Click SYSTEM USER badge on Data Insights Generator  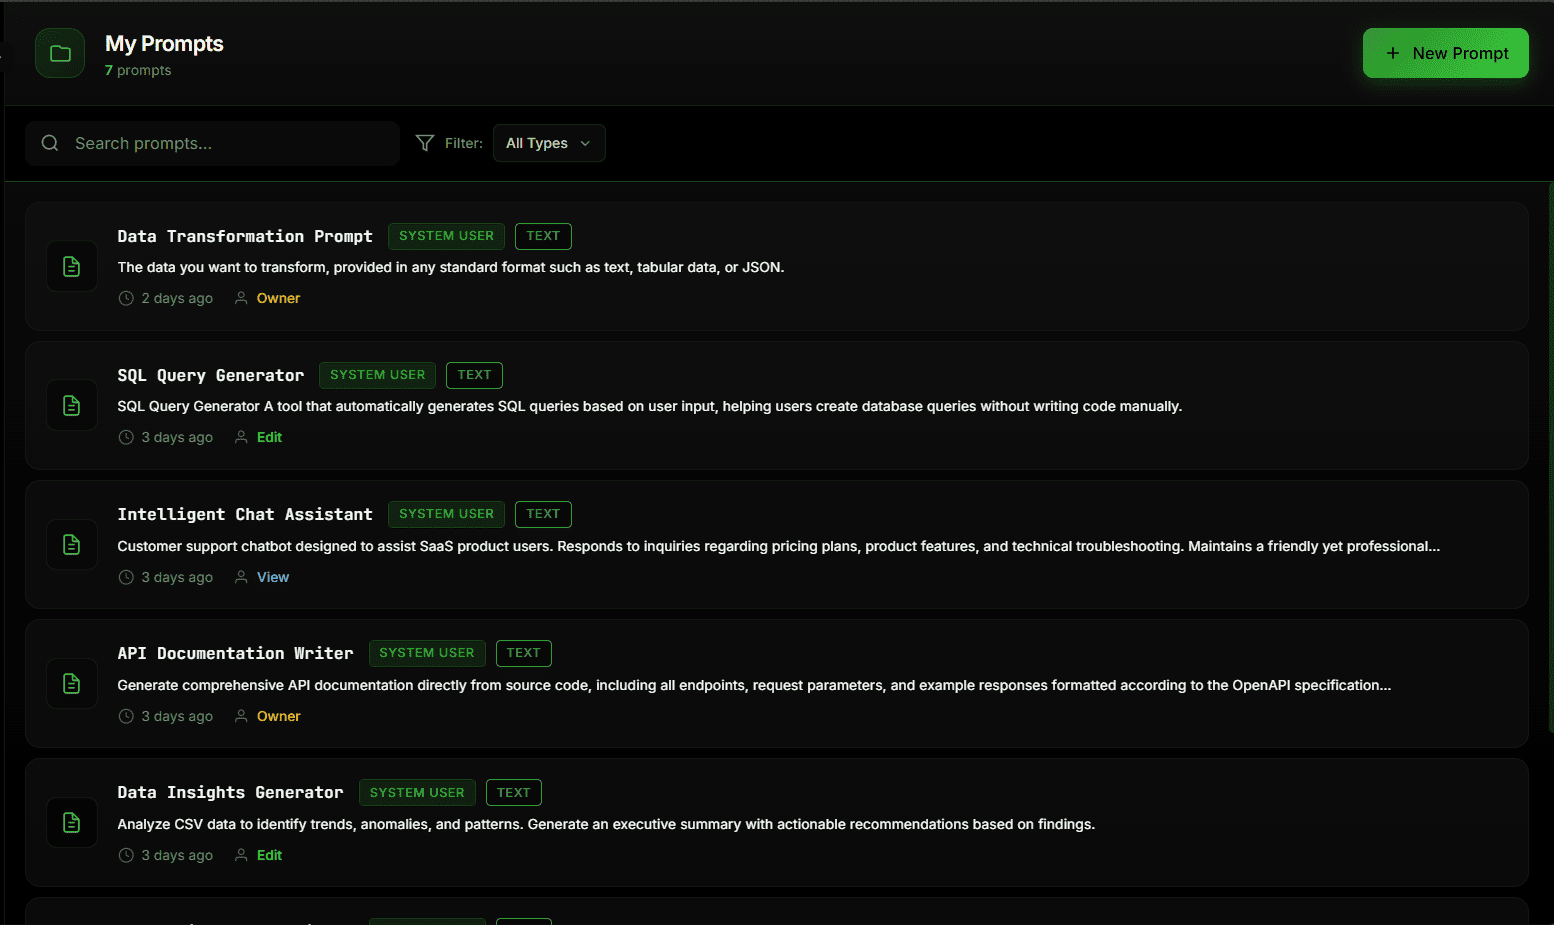click(x=417, y=792)
